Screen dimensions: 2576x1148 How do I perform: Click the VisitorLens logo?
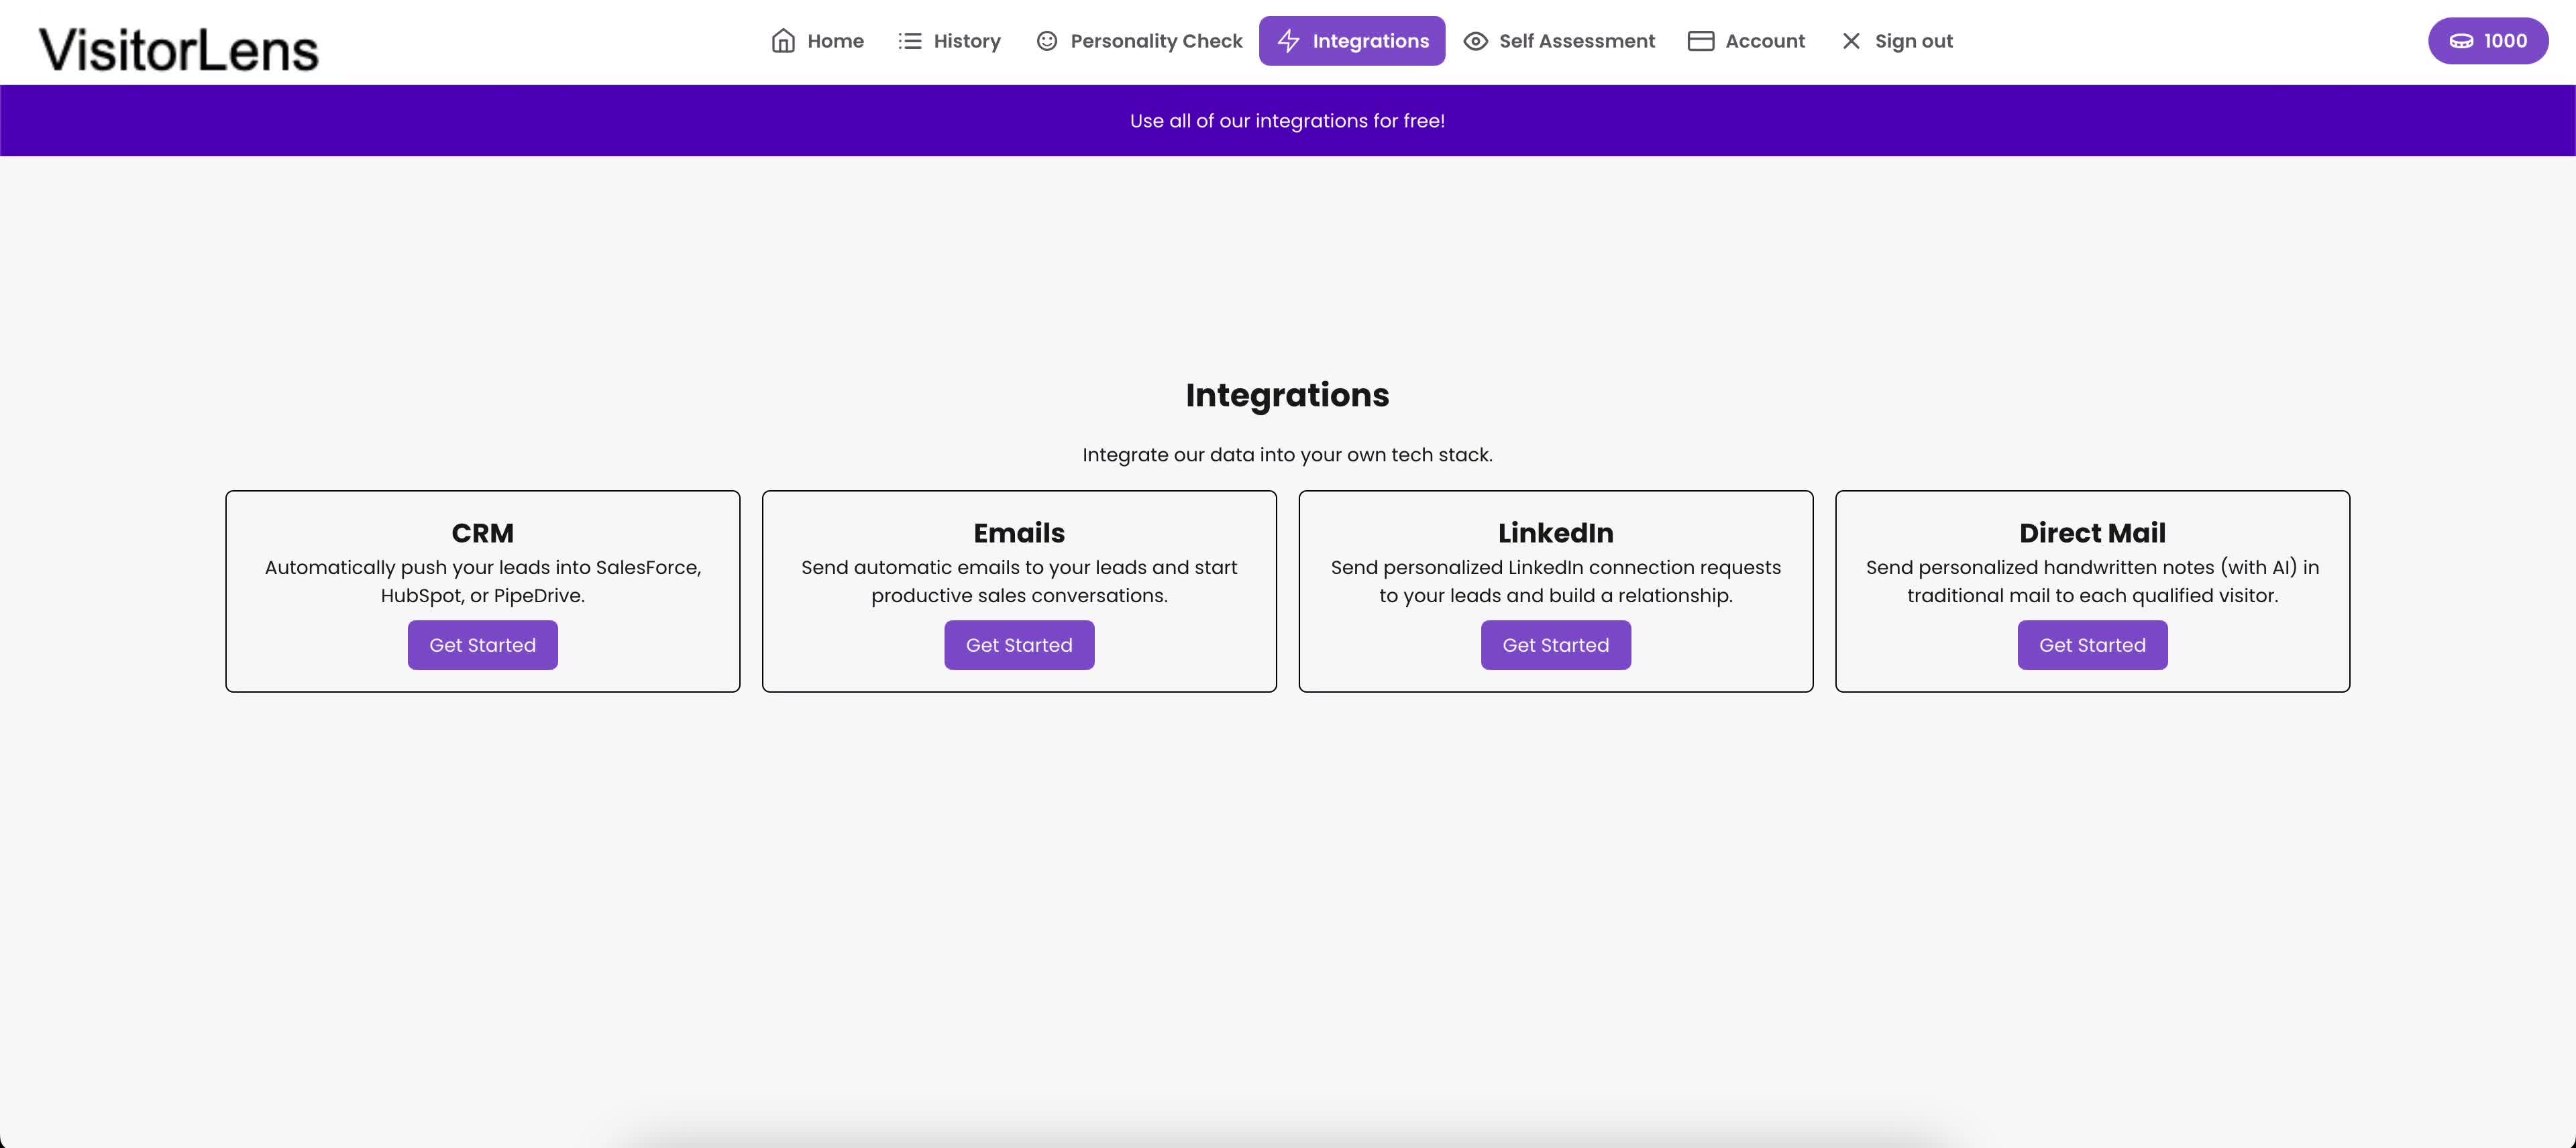178,50
